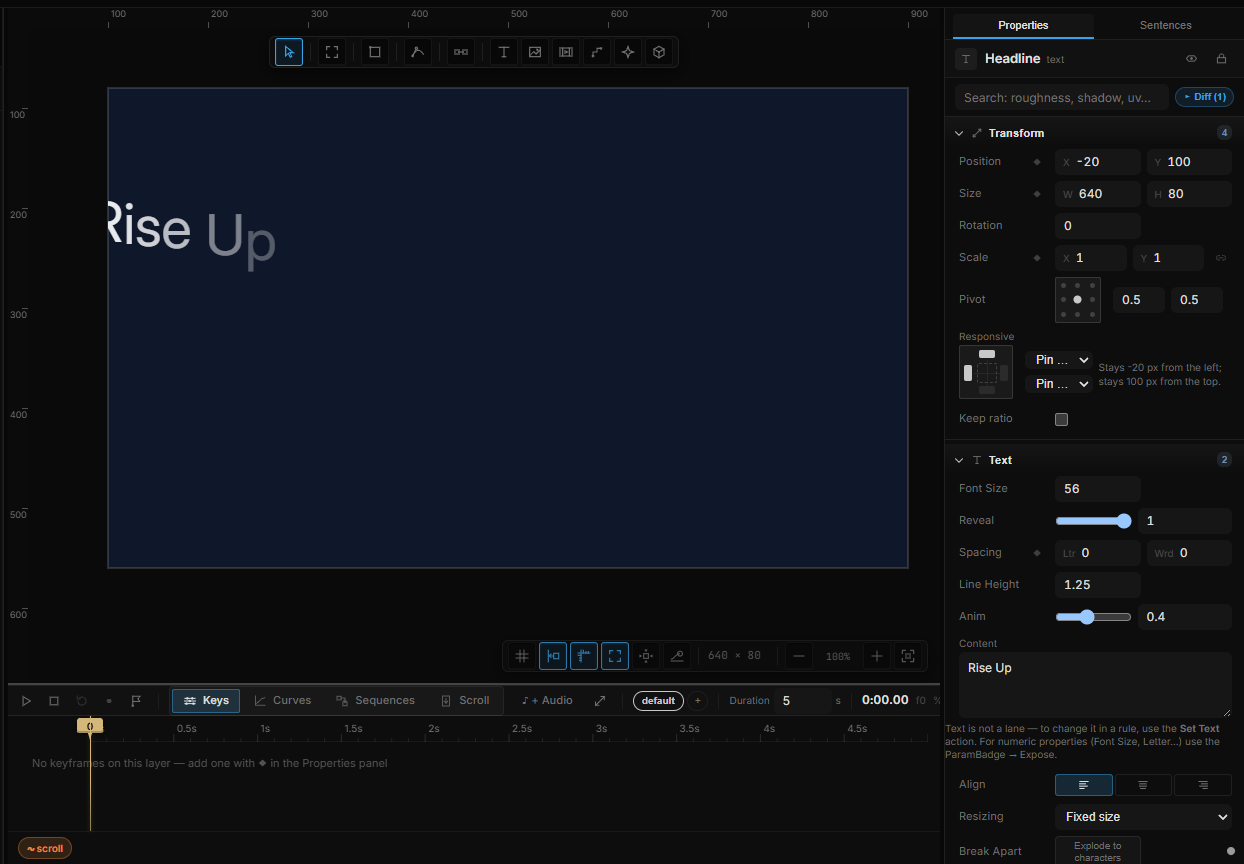Fit canvas to view
Viewport: 1244px width, 864px height.
tap(908, 656)
